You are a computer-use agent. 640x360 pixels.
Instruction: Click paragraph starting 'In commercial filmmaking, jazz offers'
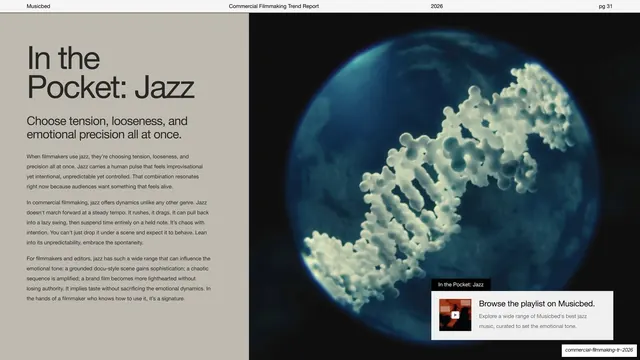(x=118, y=222)
